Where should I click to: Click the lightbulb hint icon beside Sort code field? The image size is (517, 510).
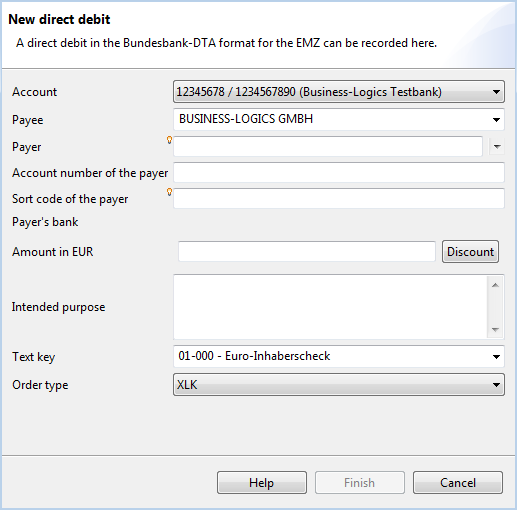click(169, 192)
